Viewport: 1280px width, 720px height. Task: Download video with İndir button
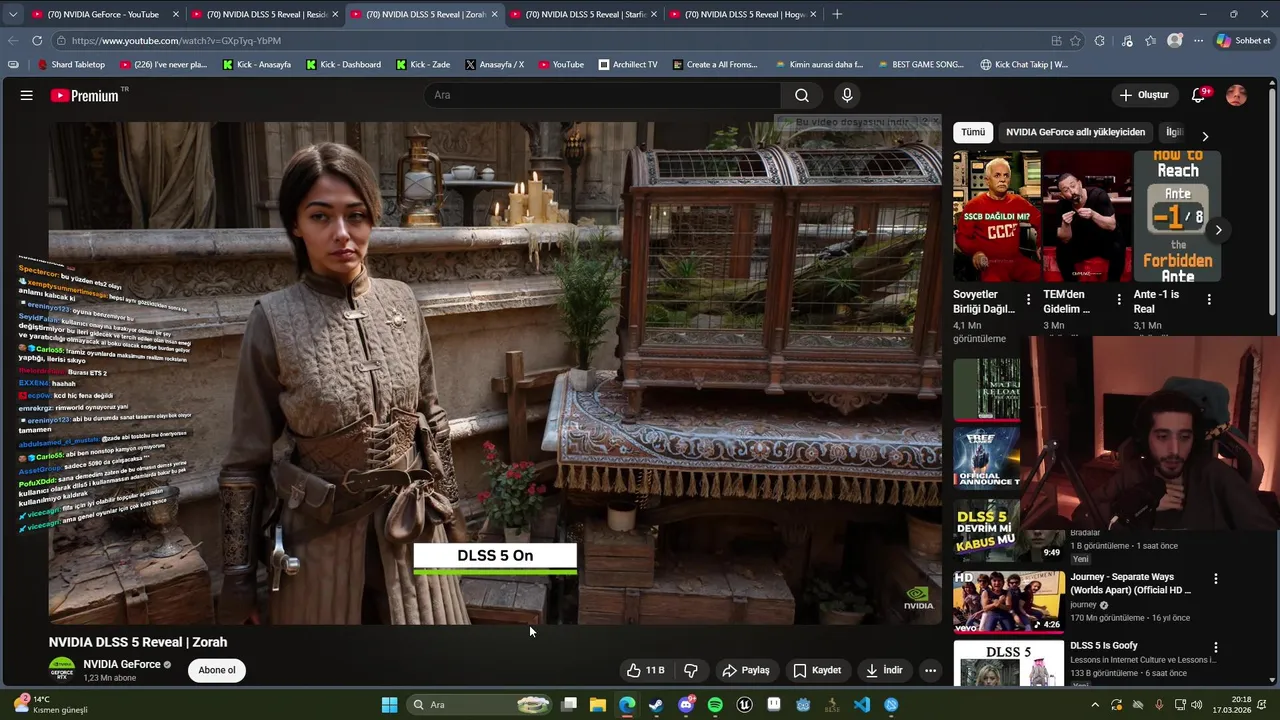tap(884, 670)
